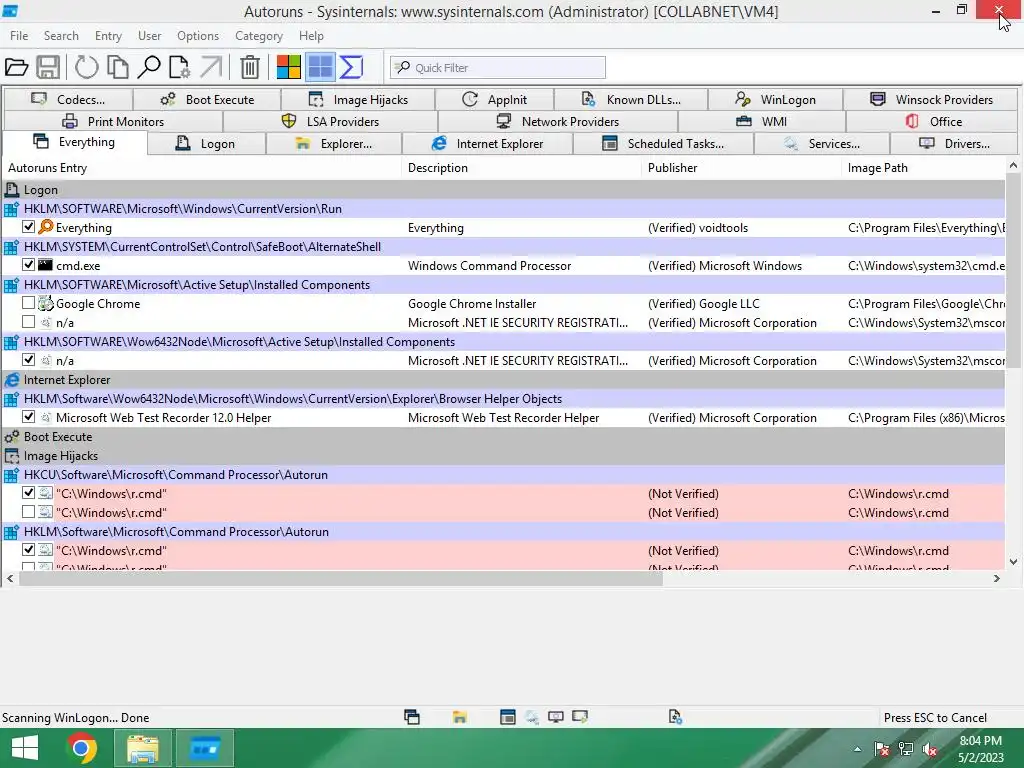Switch to the Winsock Providers tab
Viewport: 1024px width, 768px height.
pyautogui.click(x=931, y=99)
